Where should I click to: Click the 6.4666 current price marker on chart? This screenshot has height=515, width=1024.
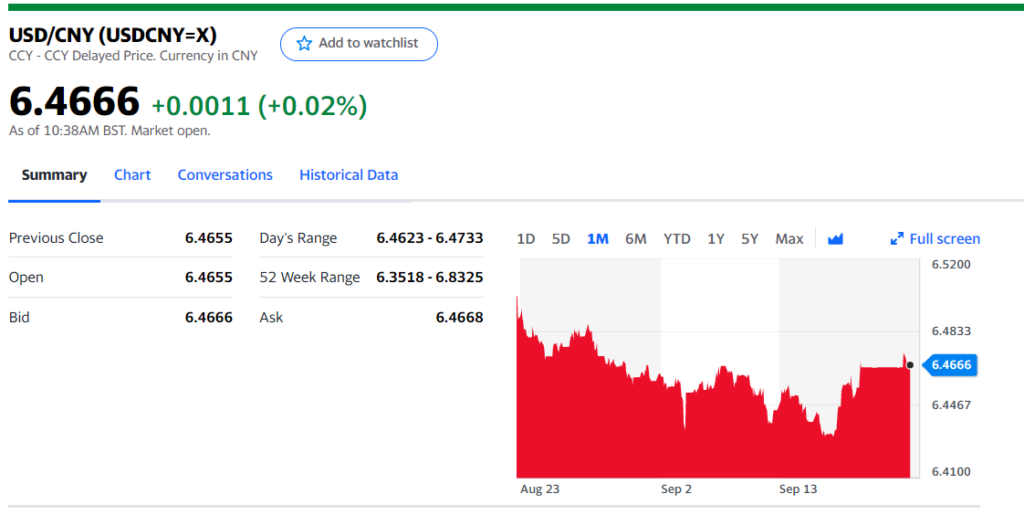click(950, 365)
